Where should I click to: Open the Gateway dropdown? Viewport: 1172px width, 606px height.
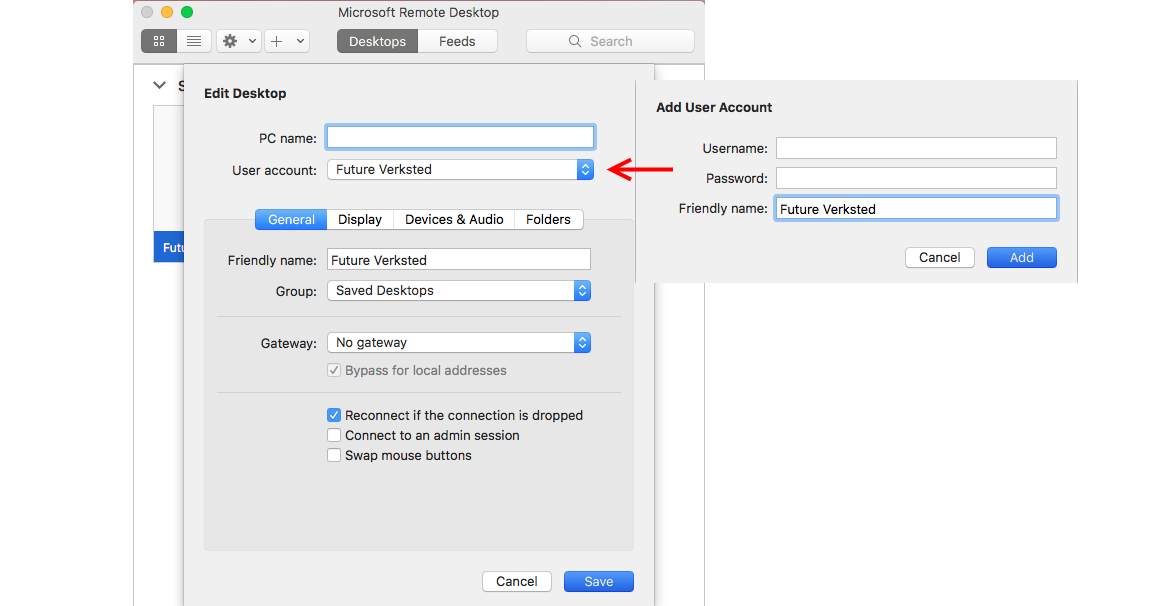tap(459, 342)
